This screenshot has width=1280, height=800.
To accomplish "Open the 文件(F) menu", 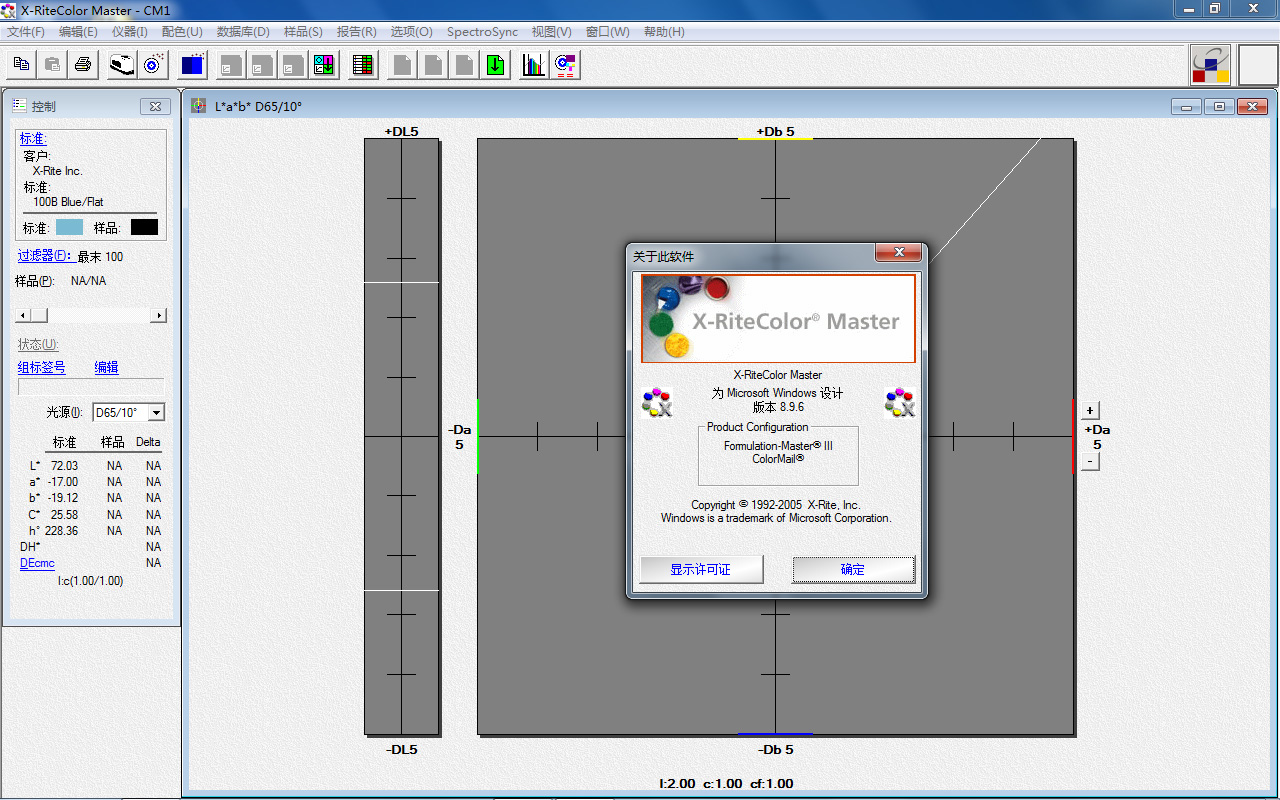I will tap(26, 32).
